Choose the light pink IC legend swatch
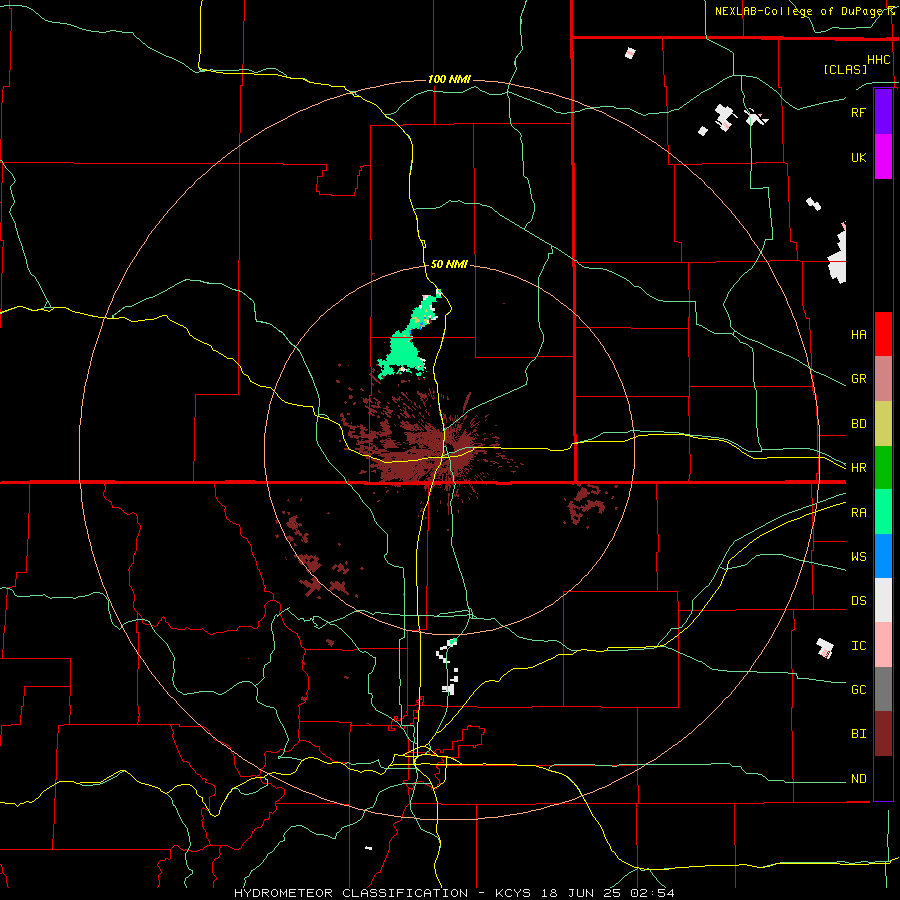This screenshot has width=900, height=900. pyautogui.click(x=883, y=645)
